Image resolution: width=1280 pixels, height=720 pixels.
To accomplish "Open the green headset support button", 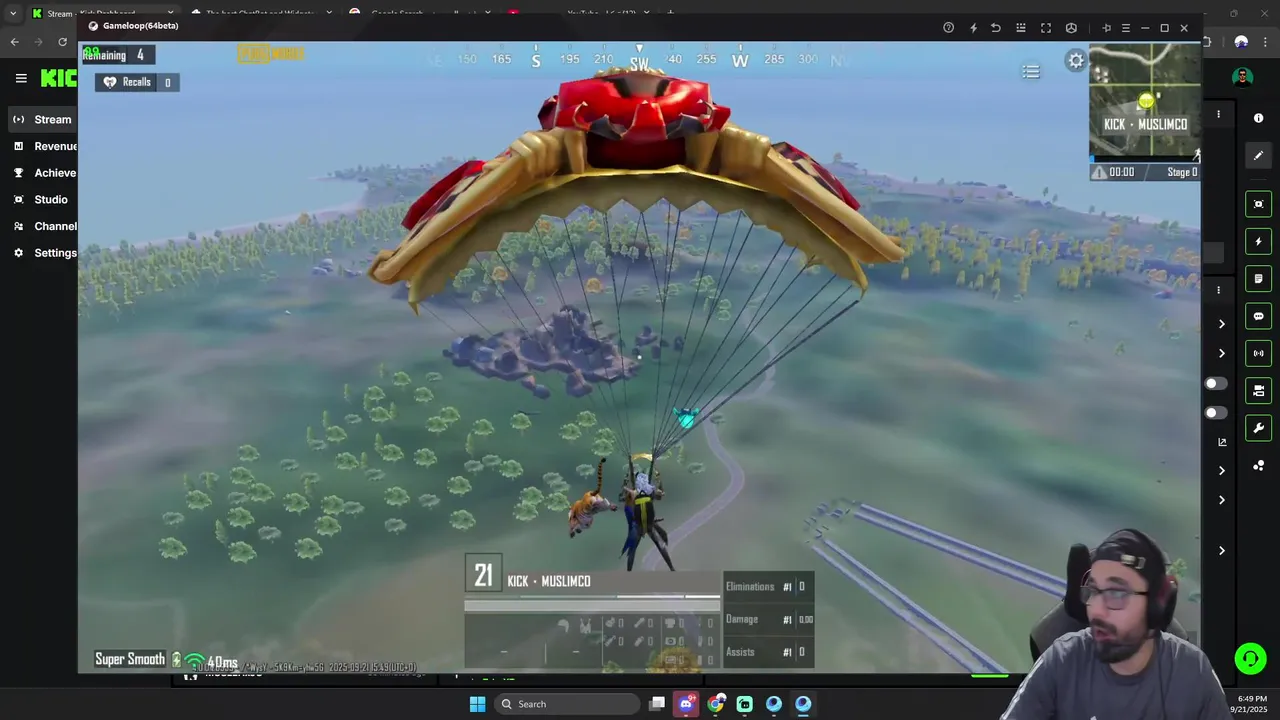I will click(1250, 658).
